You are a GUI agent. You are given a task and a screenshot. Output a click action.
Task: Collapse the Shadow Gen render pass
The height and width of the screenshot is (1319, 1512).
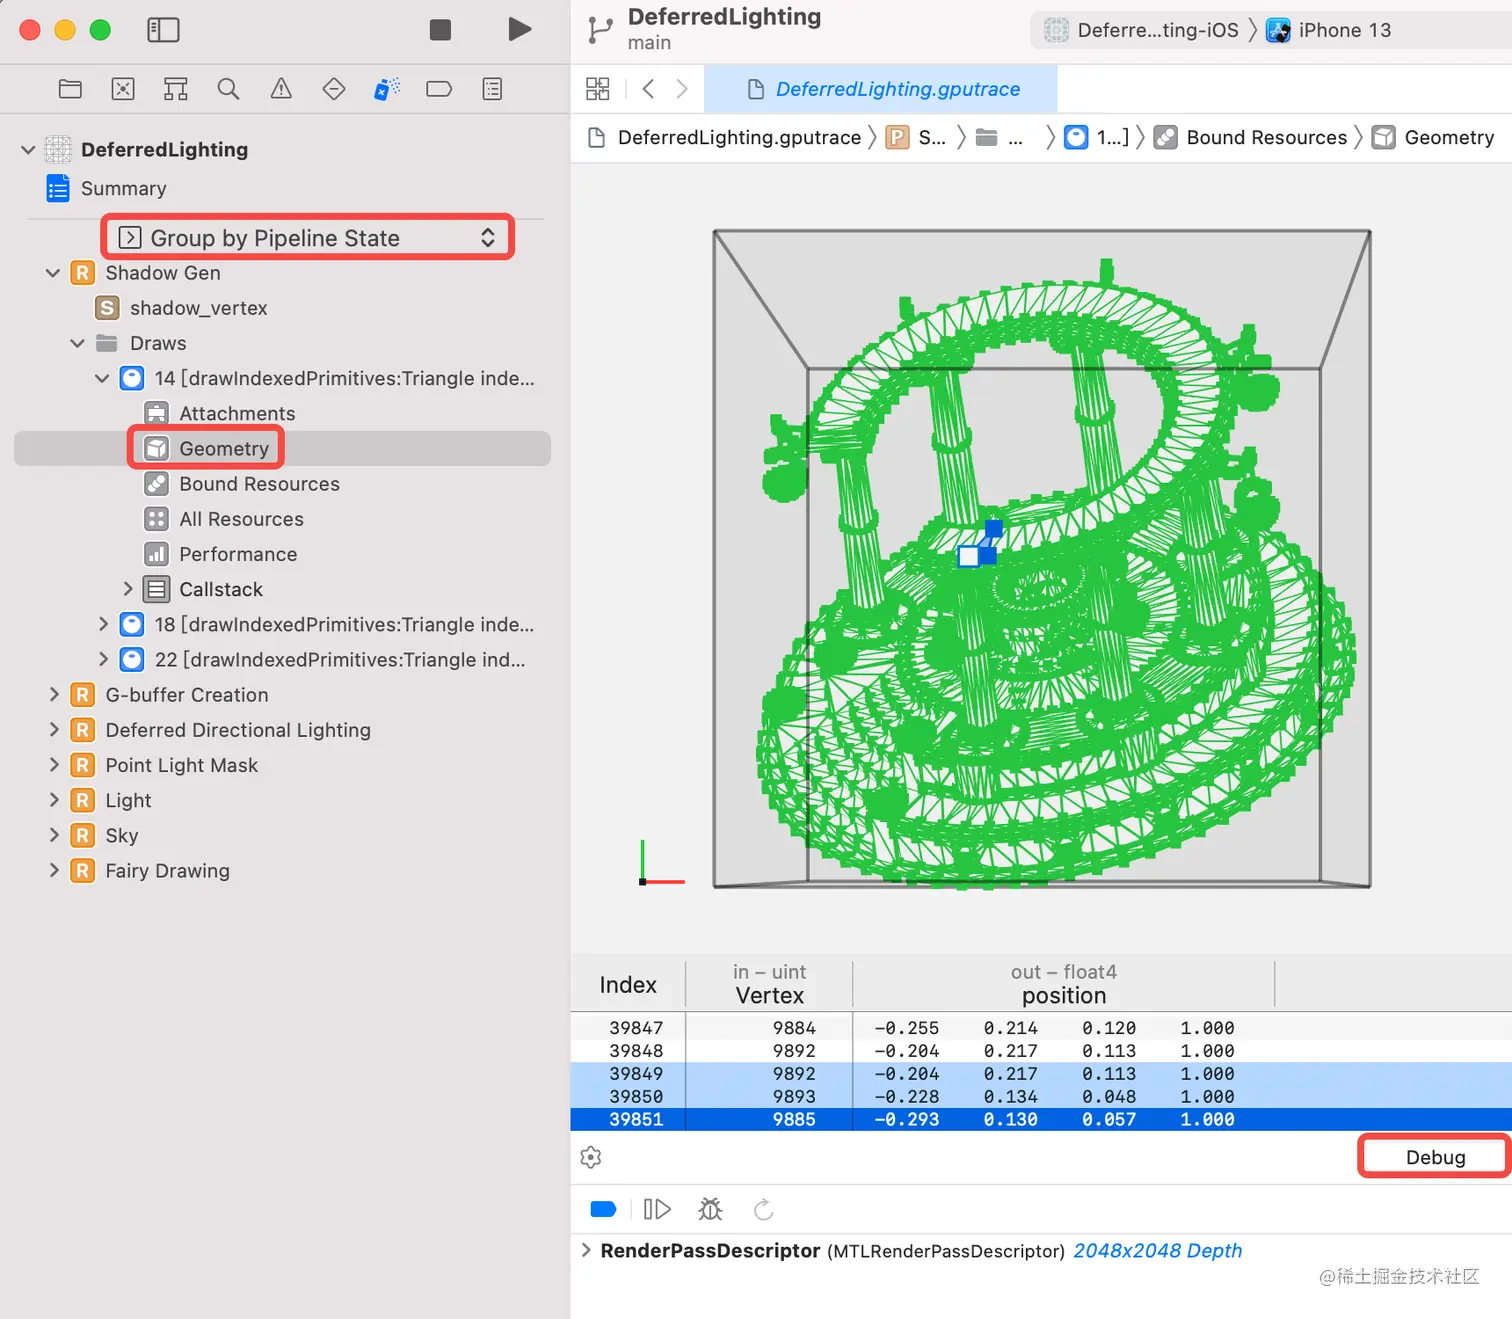[x=53, y=273]
